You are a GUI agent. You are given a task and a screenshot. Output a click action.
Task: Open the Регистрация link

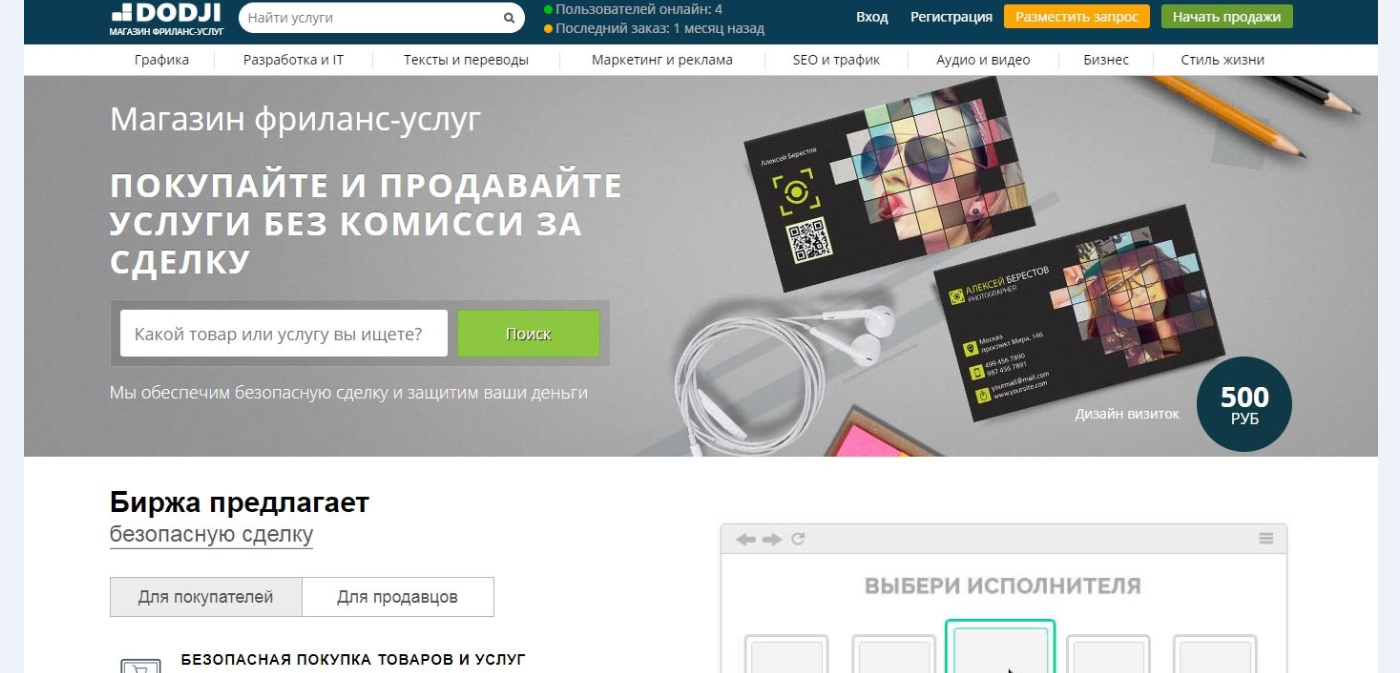pos(951,17)
